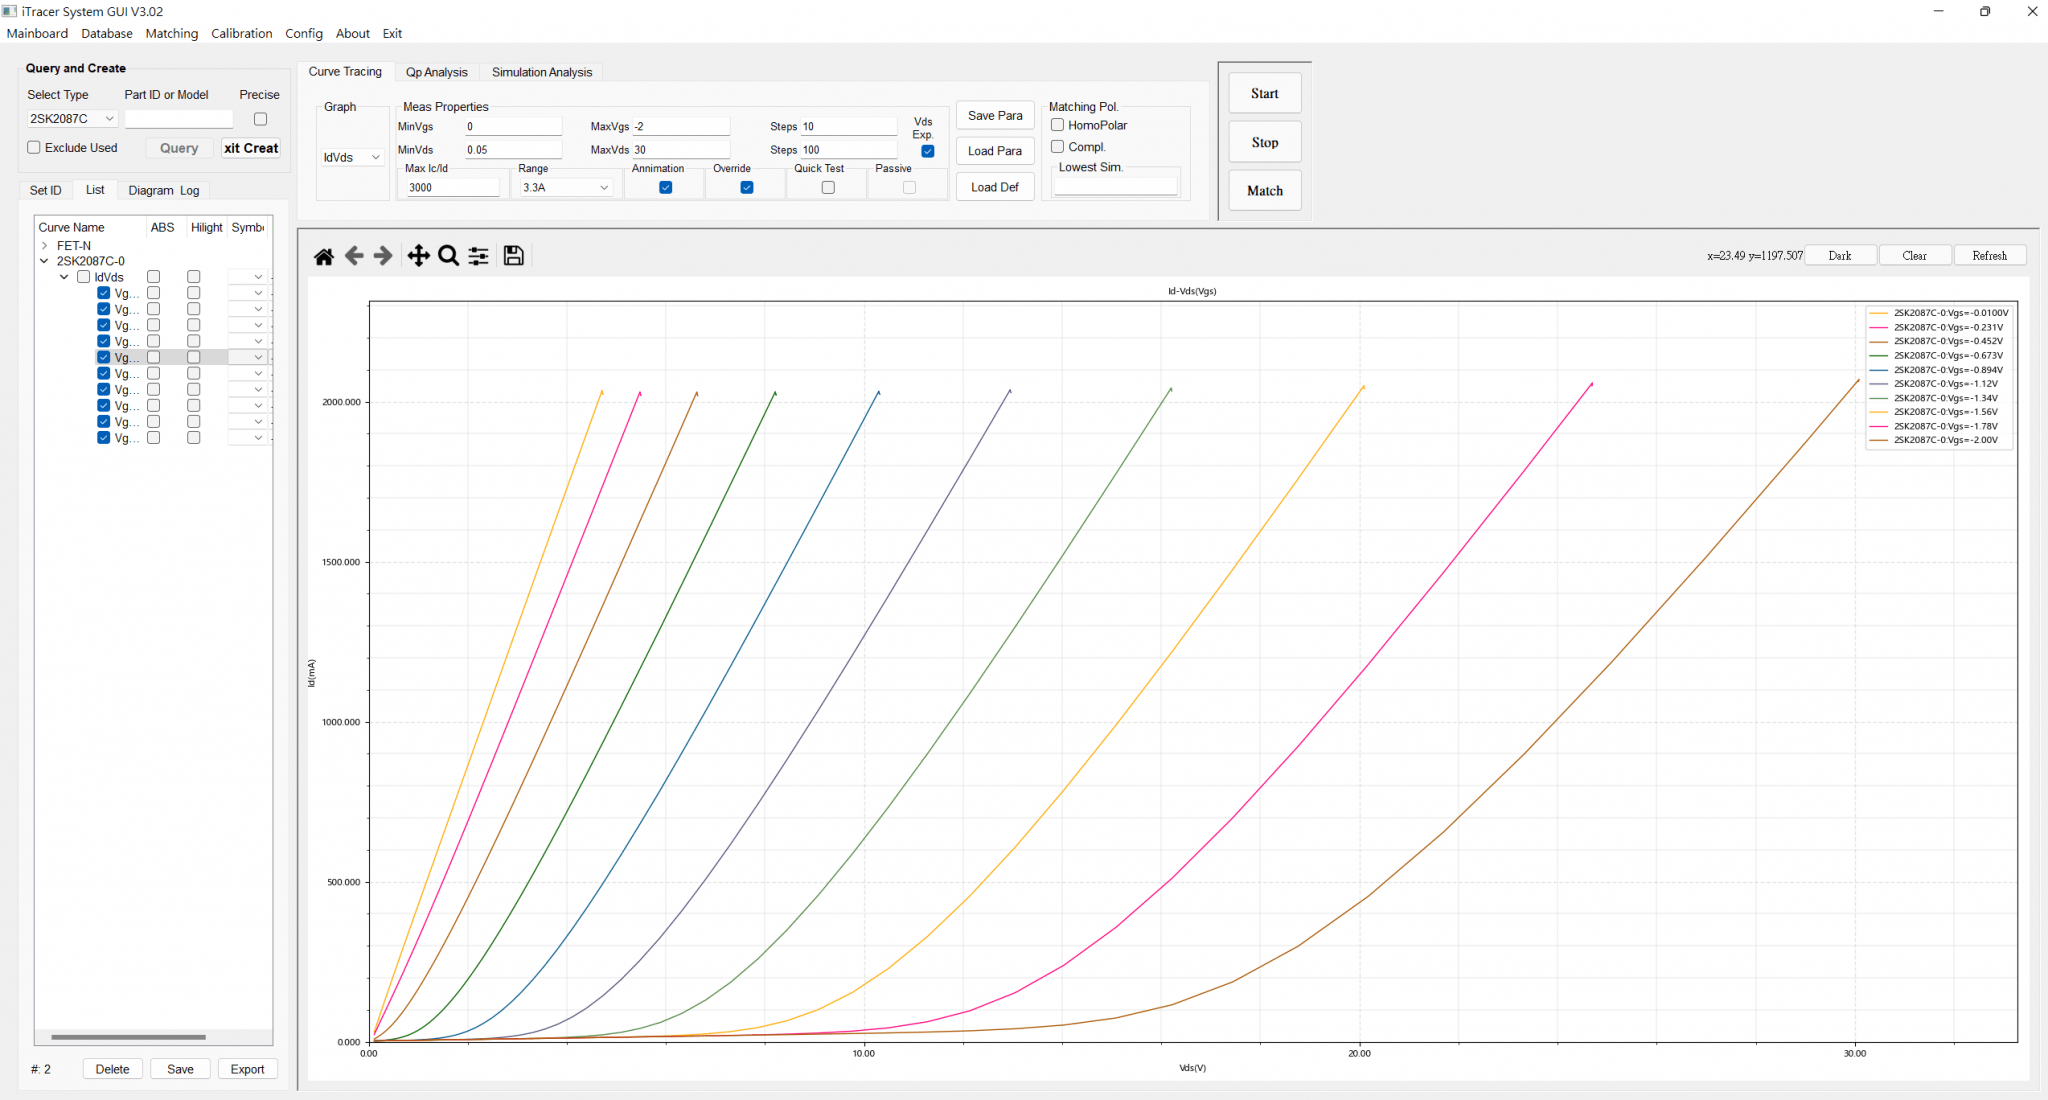The width and height of the screenshot is (2048, 1100).
Task: Save the figure with floppy icon
Action: [514, 256]
